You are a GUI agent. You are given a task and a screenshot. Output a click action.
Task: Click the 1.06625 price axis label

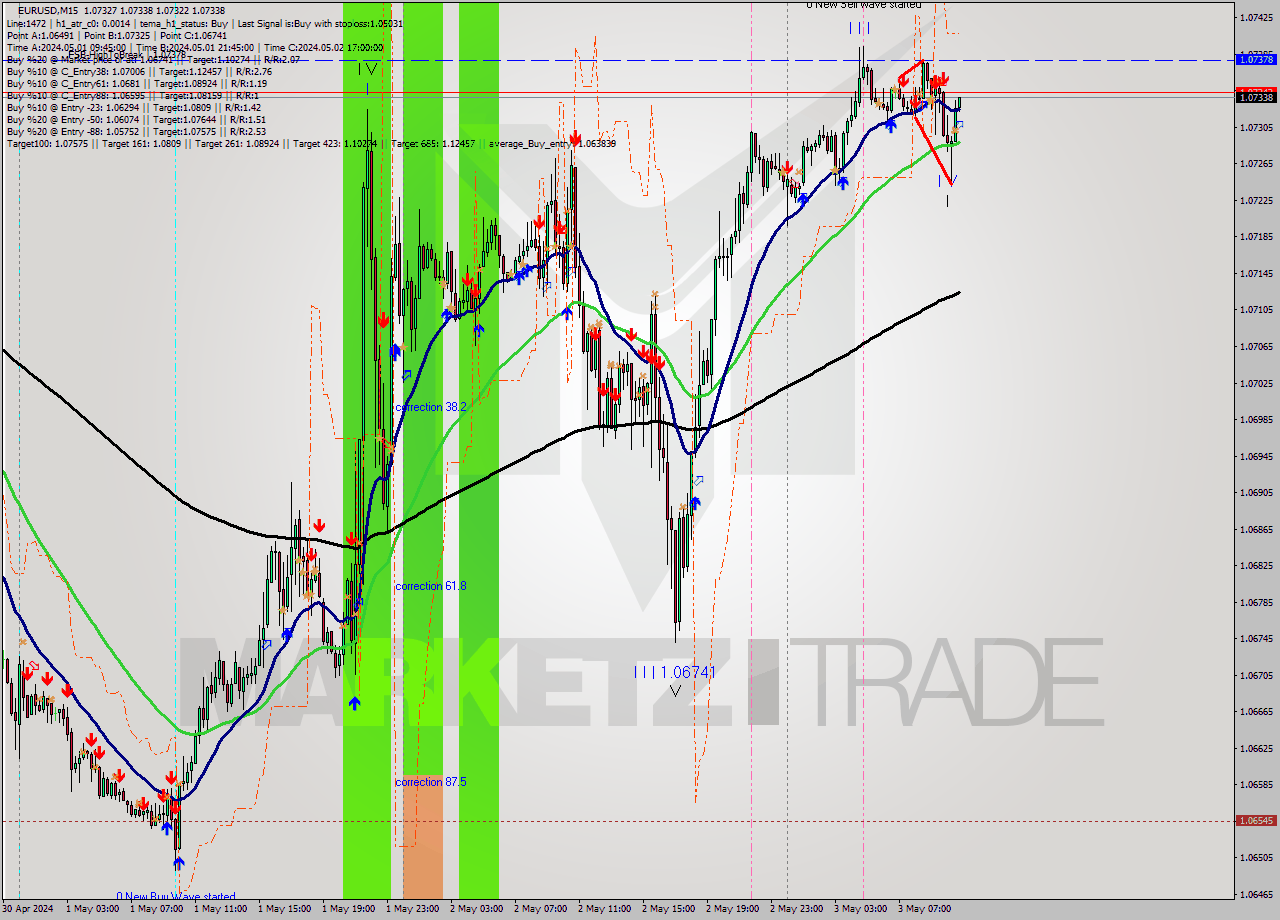(x=1256, y=748)
